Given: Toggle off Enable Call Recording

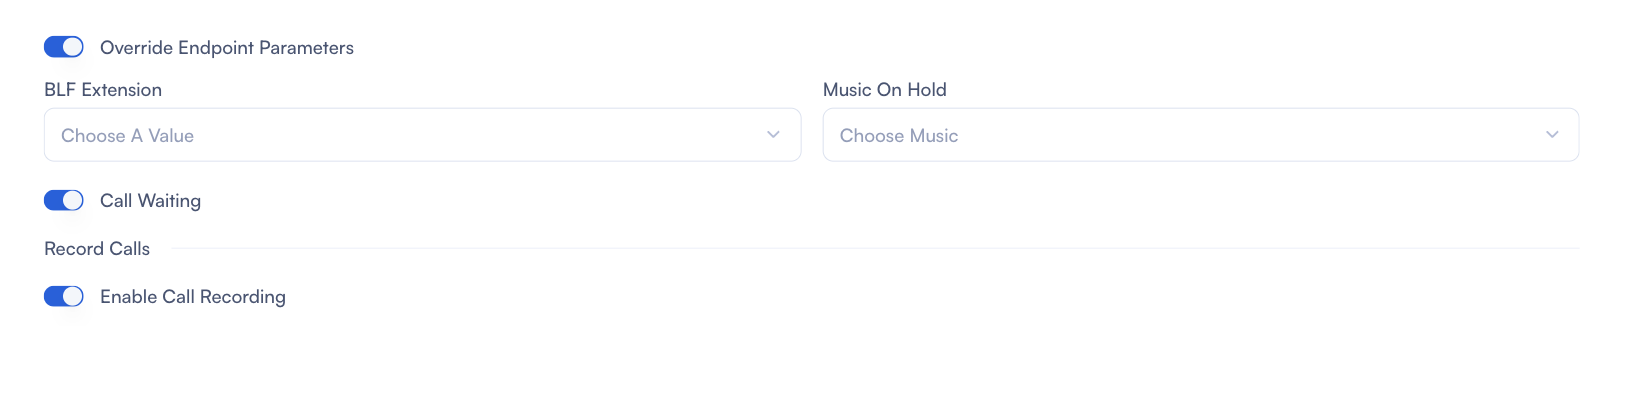Looking at the screenshot, I should (64, 296).
